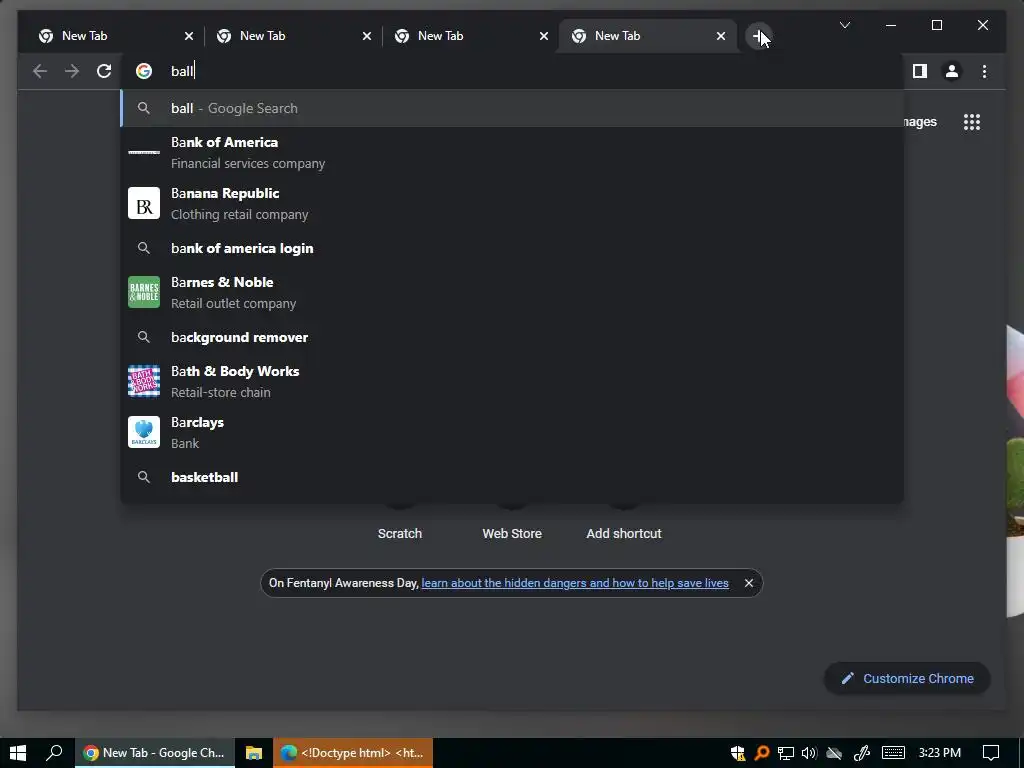Open the pen workspace tray icon
Viewport: 1024px width, 768px height.
click(x=861, y=753)
